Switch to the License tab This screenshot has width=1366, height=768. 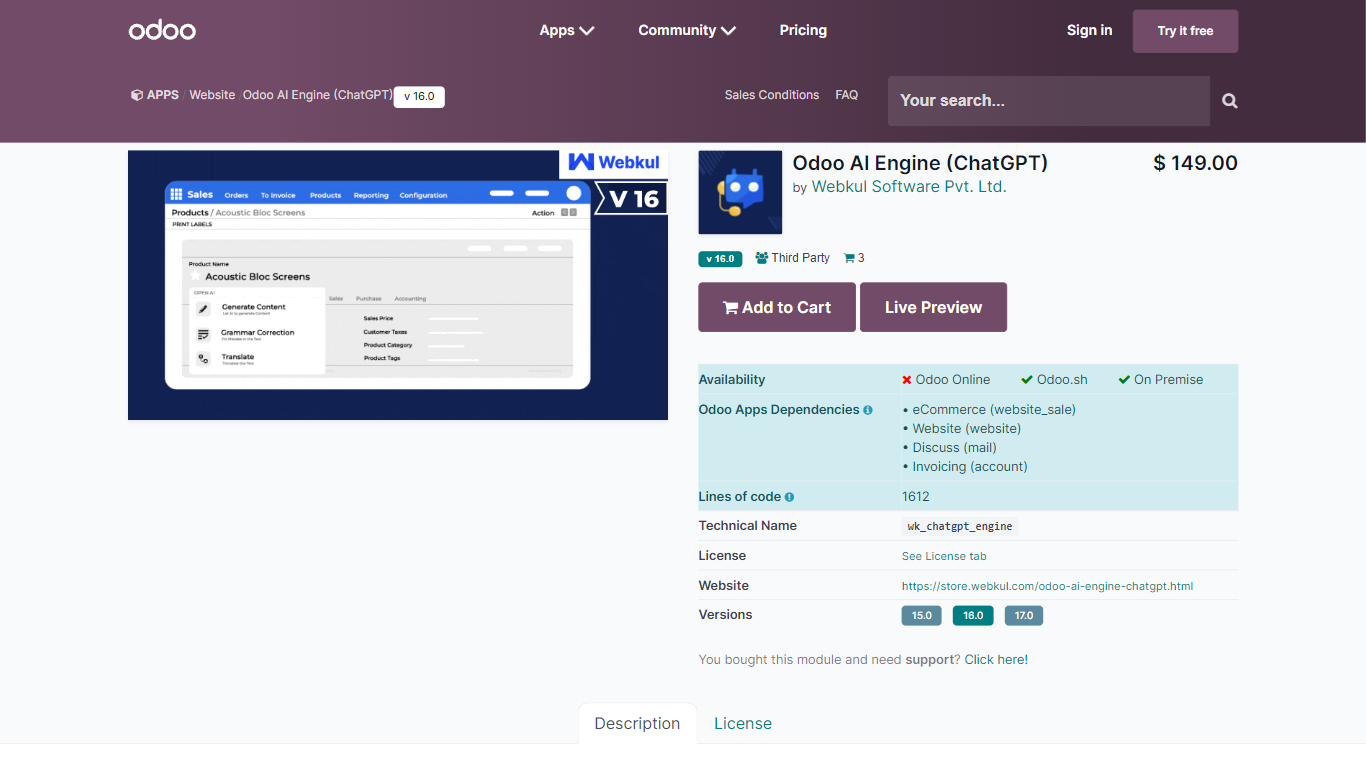(742, 723)
